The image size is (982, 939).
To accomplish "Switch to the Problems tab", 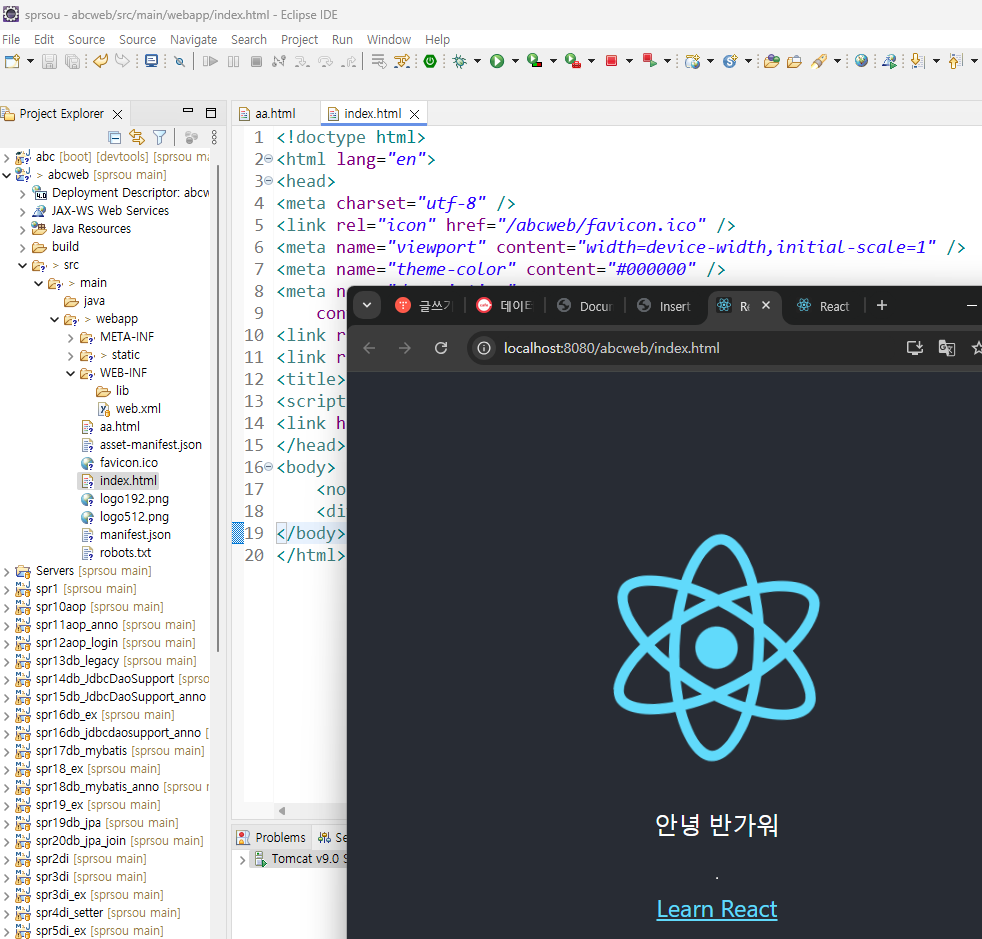I will [272, 838].
